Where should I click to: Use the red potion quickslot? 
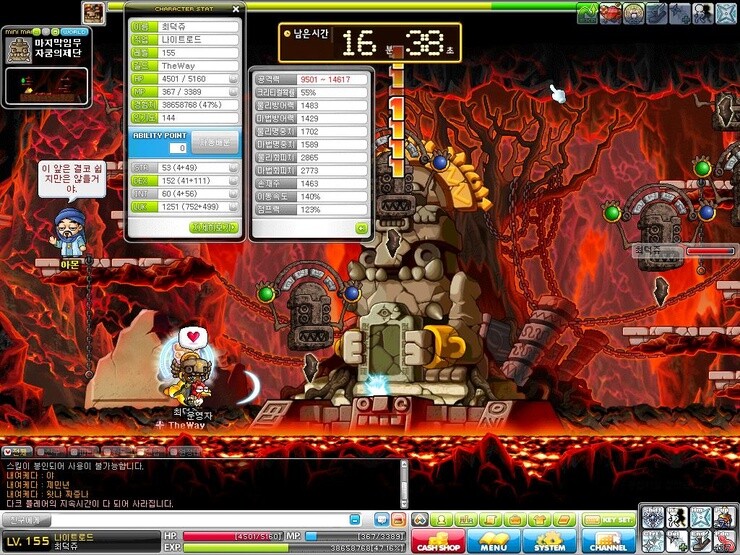[725, 542]
